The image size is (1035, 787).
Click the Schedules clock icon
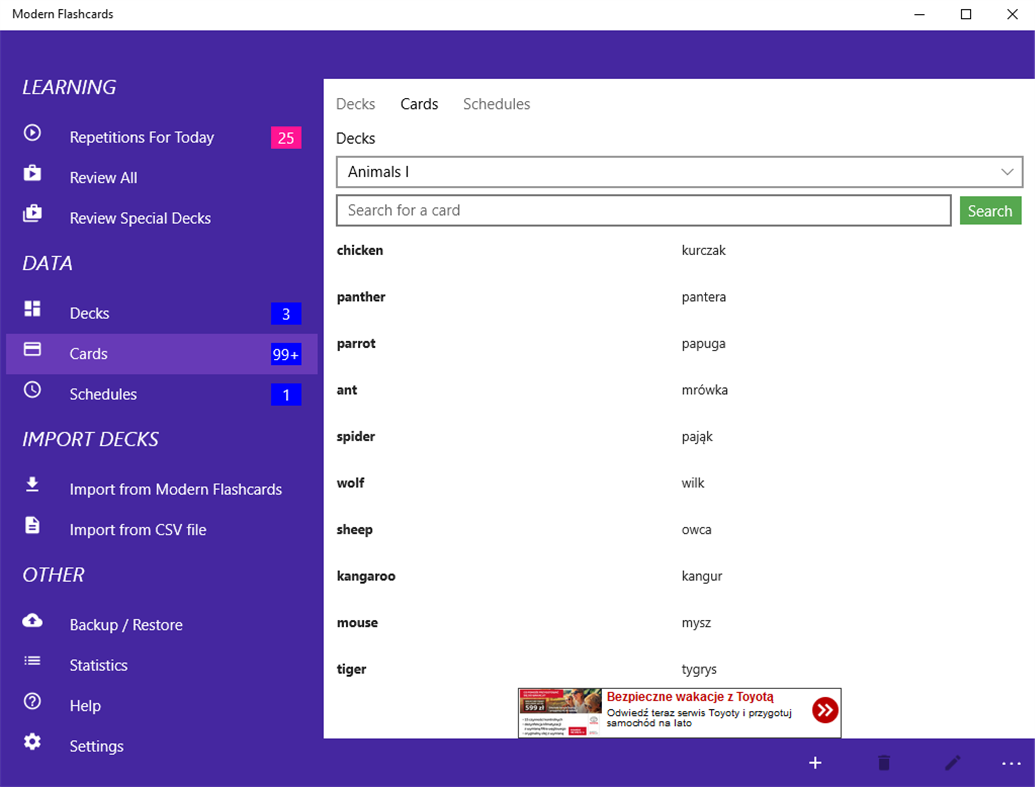point(31,389)
